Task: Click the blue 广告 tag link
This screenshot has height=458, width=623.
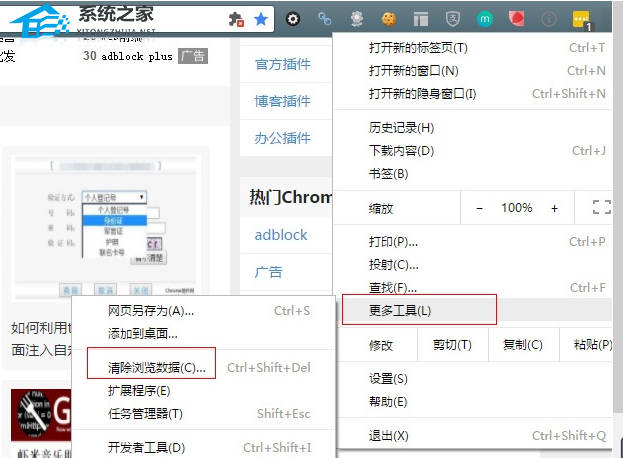Action: click(268, 272)
